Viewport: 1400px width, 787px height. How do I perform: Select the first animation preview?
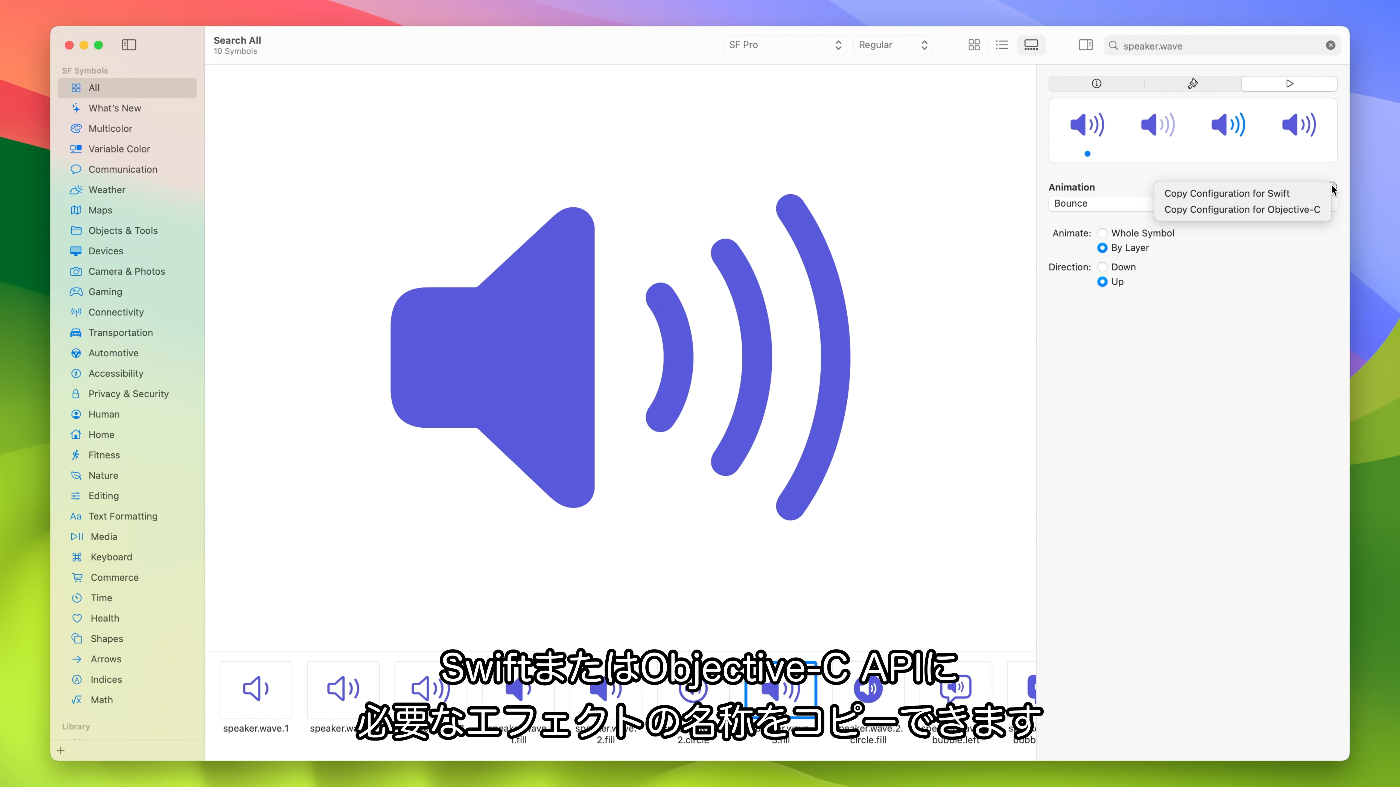1087,125
